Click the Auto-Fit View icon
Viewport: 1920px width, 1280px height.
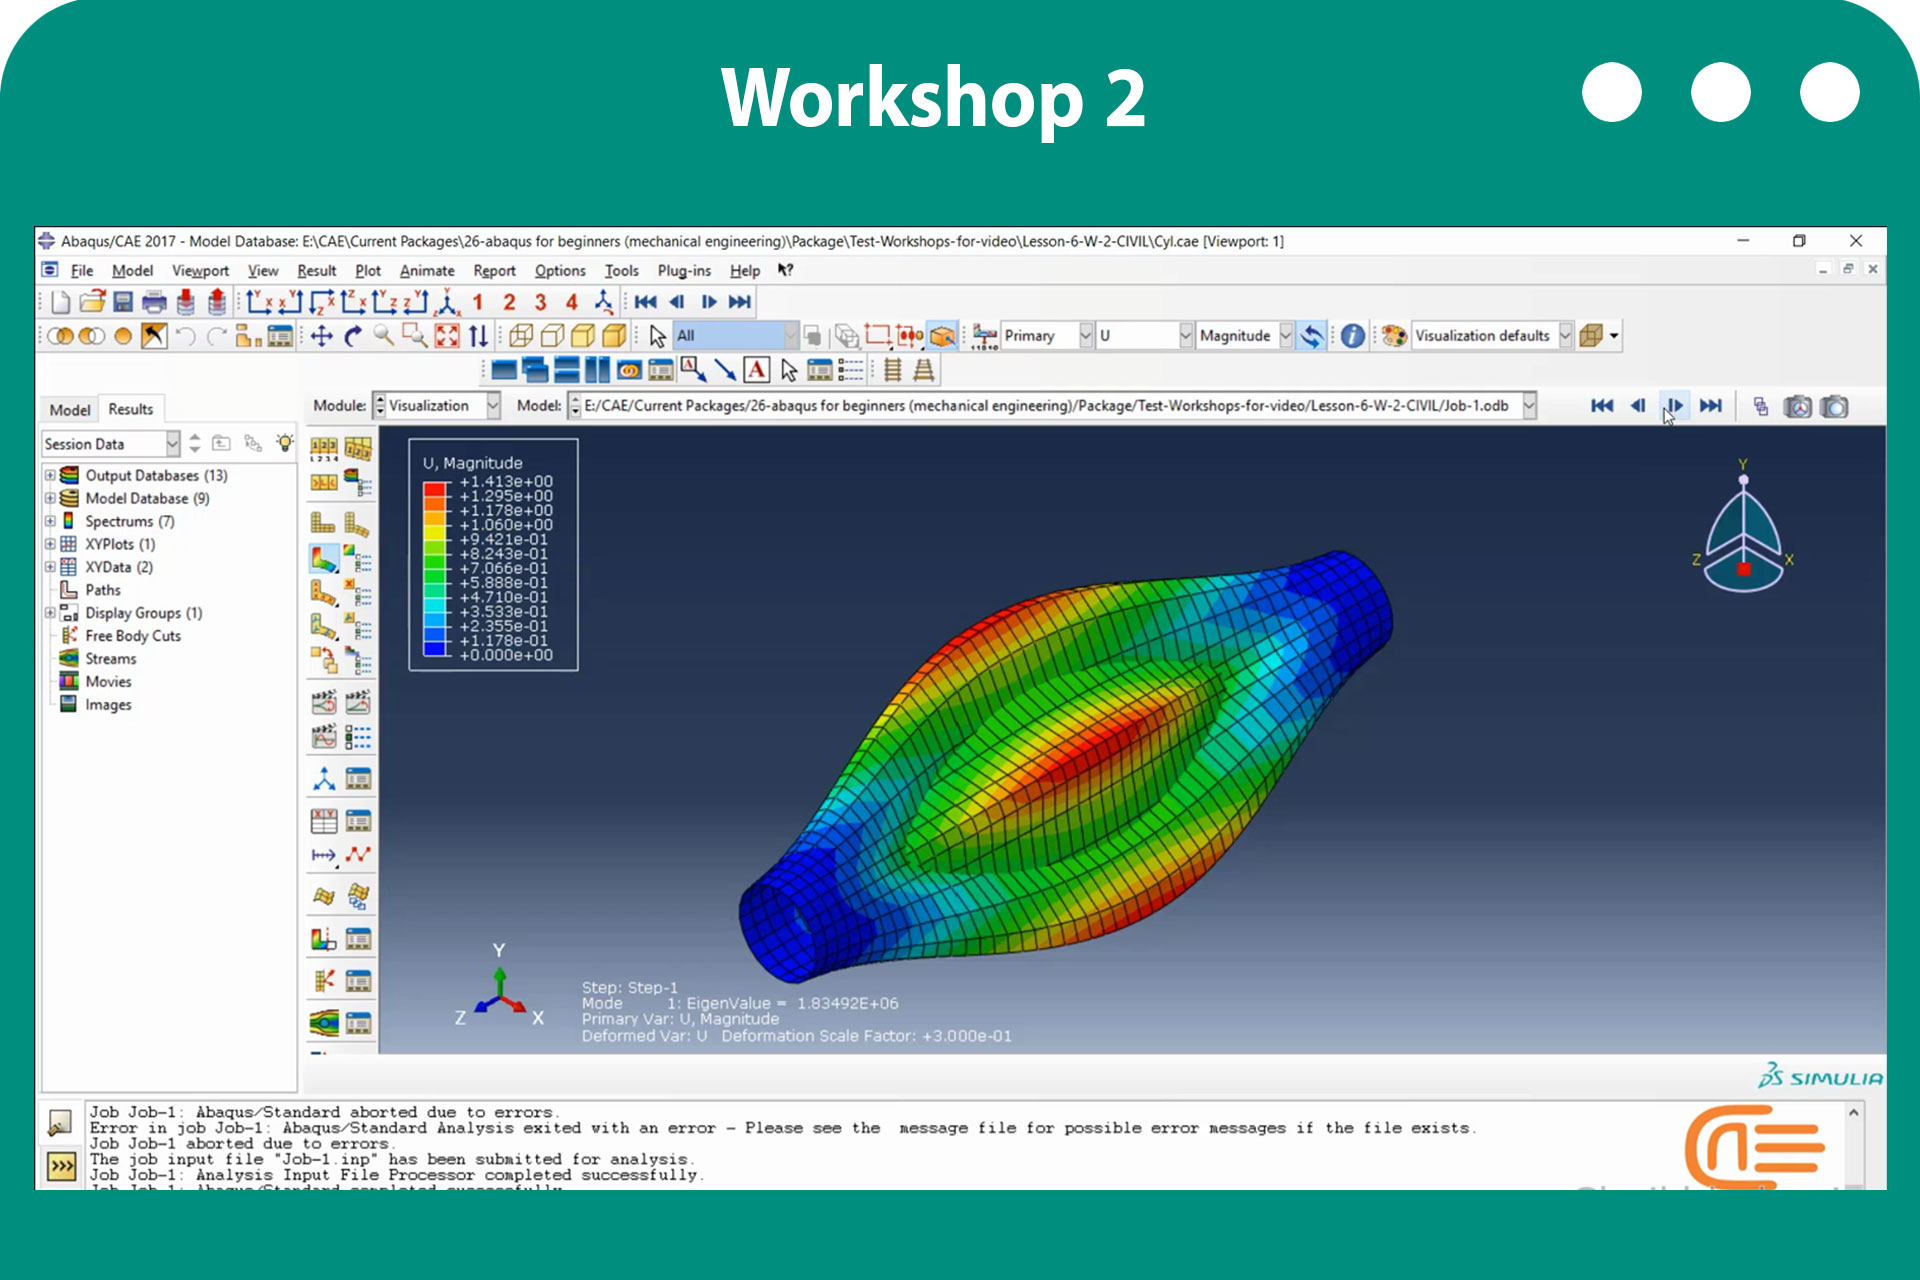pos(447,336)
